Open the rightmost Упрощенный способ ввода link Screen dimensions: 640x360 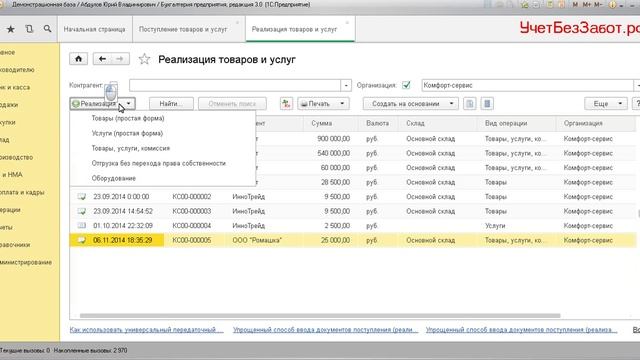coord(521,330)
